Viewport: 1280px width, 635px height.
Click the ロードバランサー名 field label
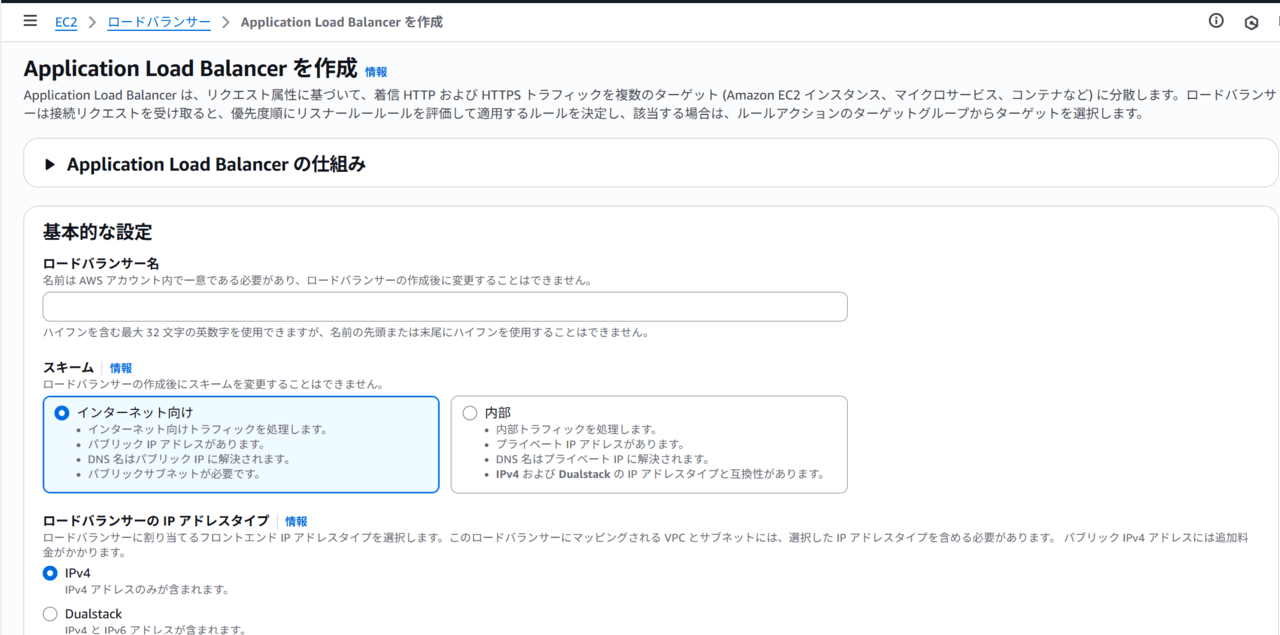(x=101, y=263)
